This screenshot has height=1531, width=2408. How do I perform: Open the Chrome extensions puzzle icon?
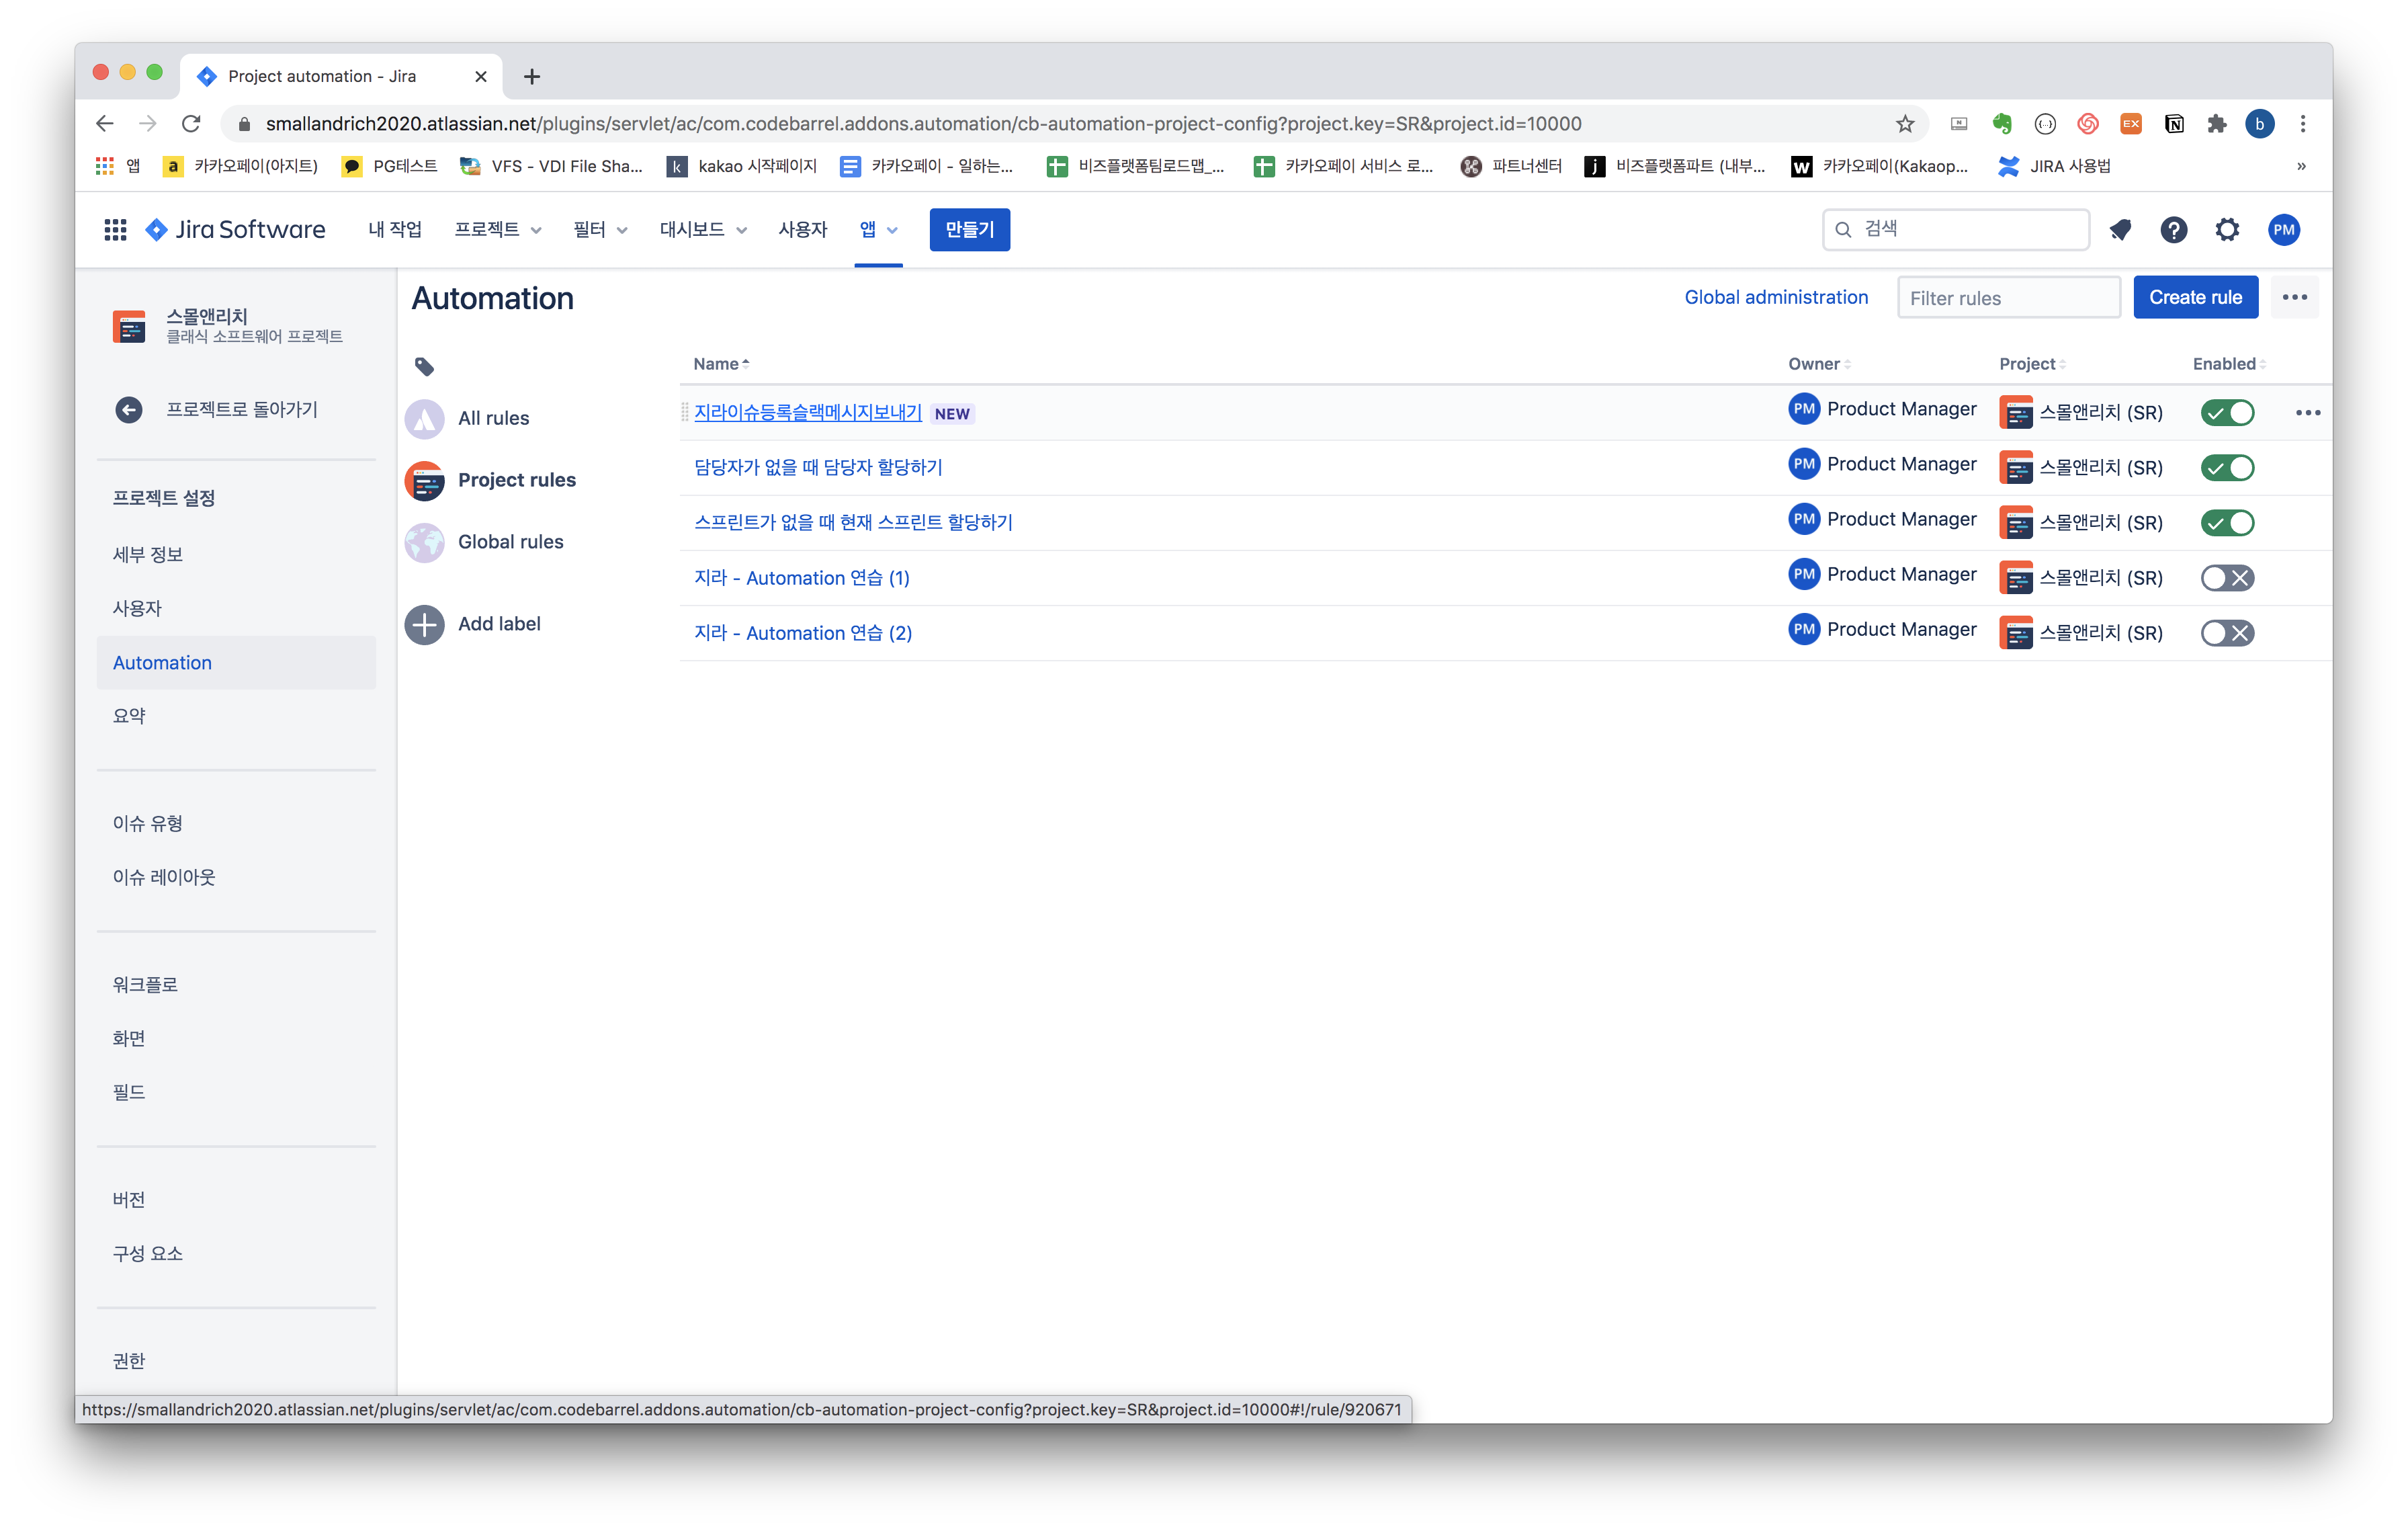tap(2217, 124)
